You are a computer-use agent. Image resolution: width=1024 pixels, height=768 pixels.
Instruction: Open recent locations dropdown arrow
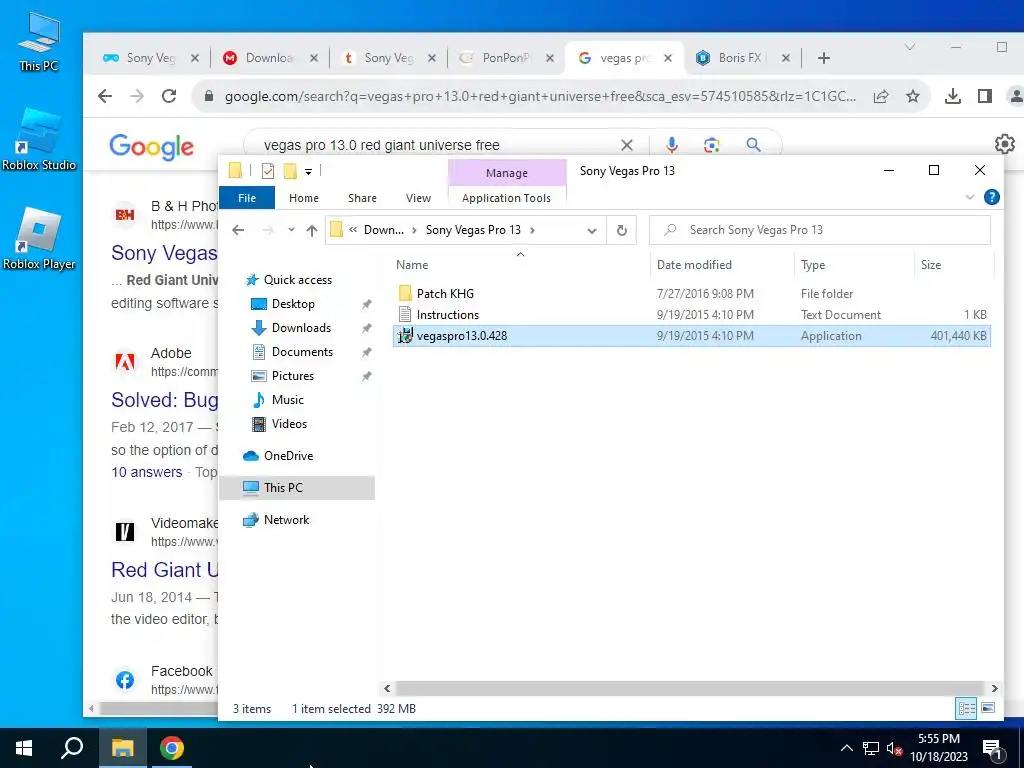pos(291,230)
